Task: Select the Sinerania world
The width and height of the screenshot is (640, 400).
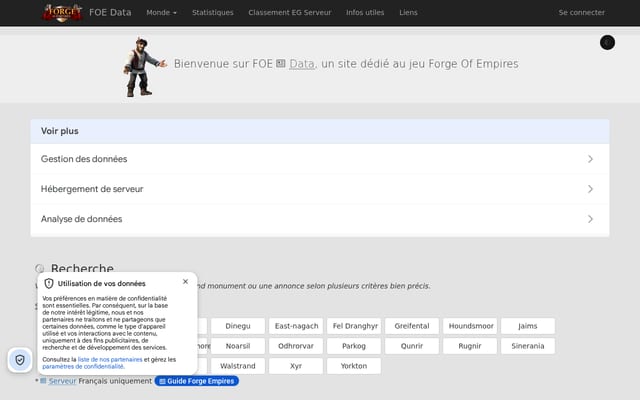Action: [x=528, y=346]
